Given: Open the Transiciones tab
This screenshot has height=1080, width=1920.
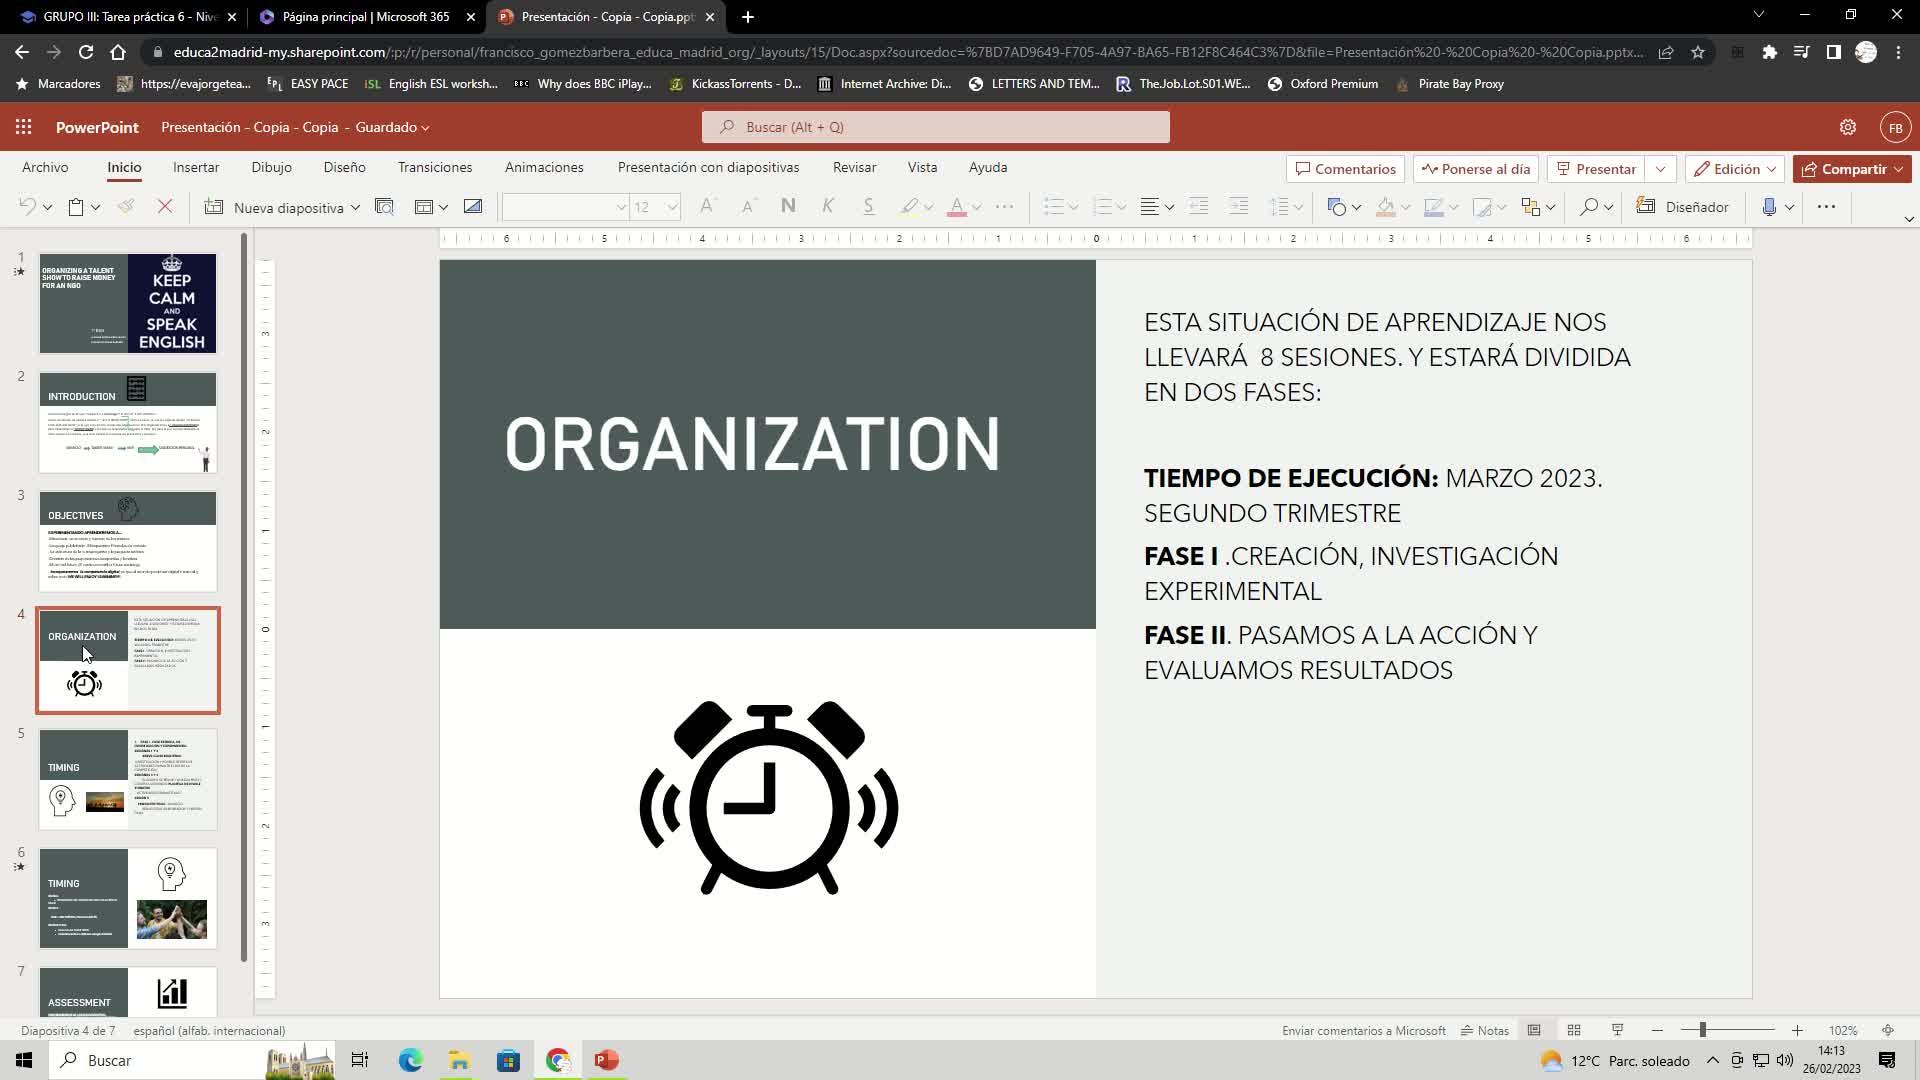Looking at the screenshot, I should (x=434, y=167).
